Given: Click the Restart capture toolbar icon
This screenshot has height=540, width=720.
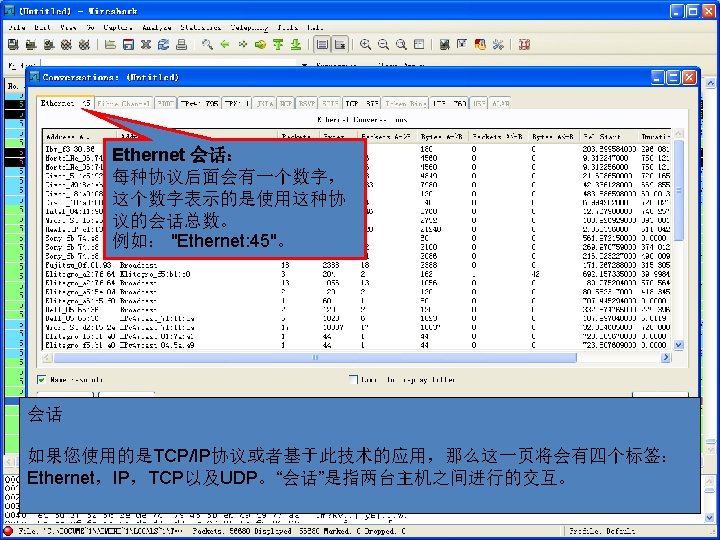Looking at the screenshot, I should tap(84, 45).
